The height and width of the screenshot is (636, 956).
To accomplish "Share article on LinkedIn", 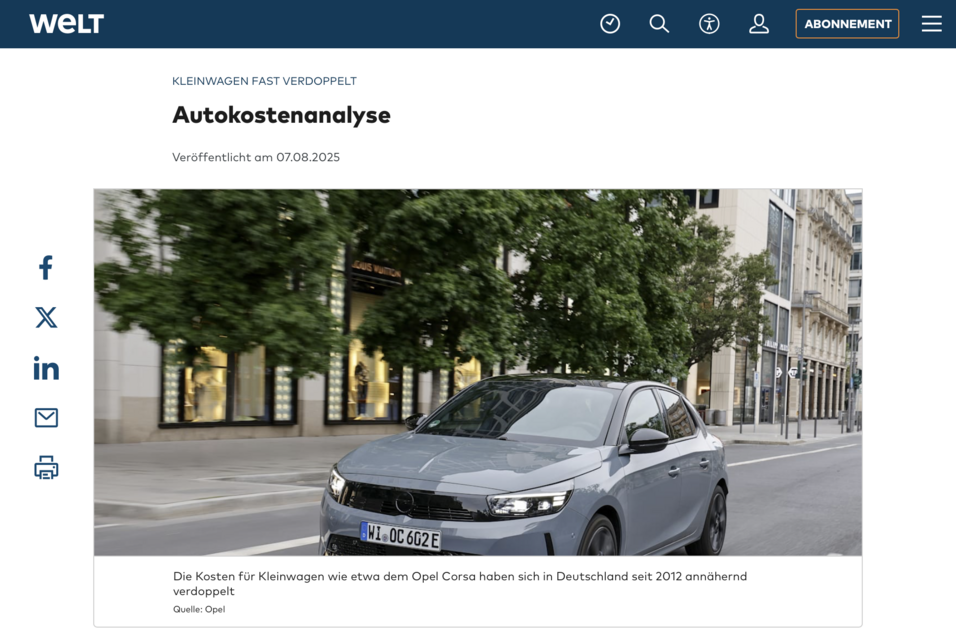I will tap(46, 368).
